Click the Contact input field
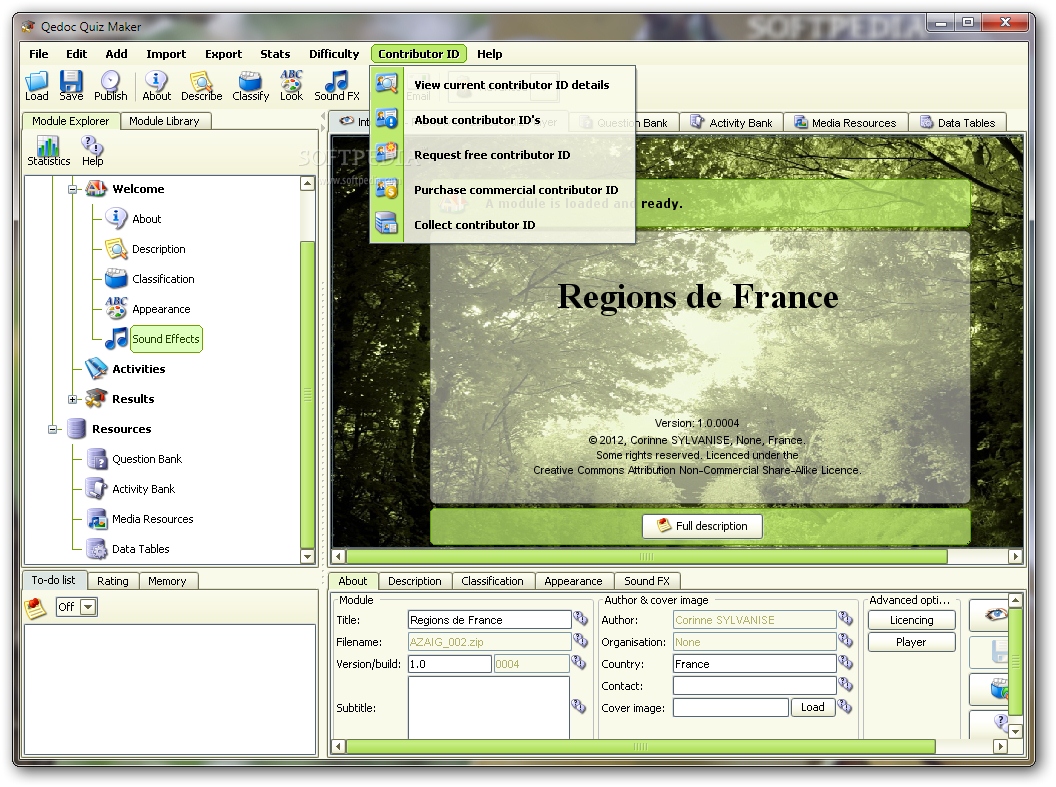 pyautogui.click(x=755, y=686)
